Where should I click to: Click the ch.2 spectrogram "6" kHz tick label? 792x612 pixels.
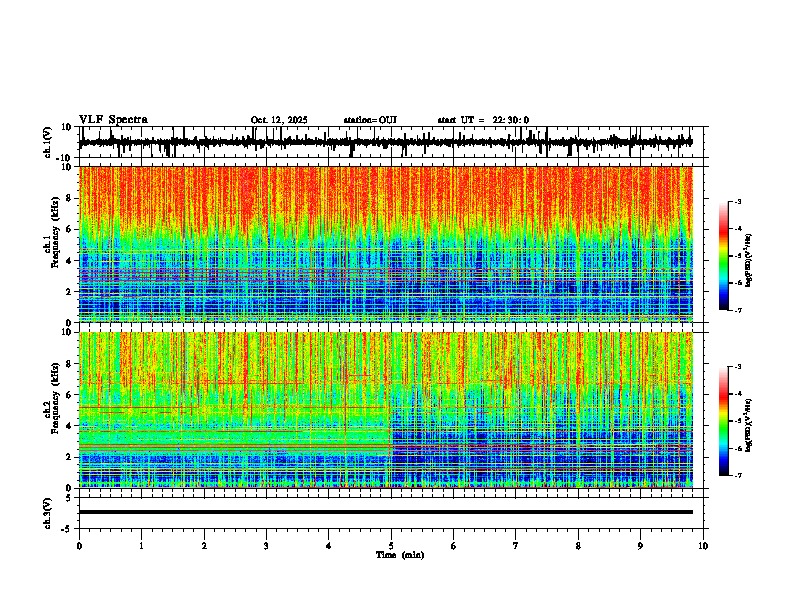click(x=70, y=395)
